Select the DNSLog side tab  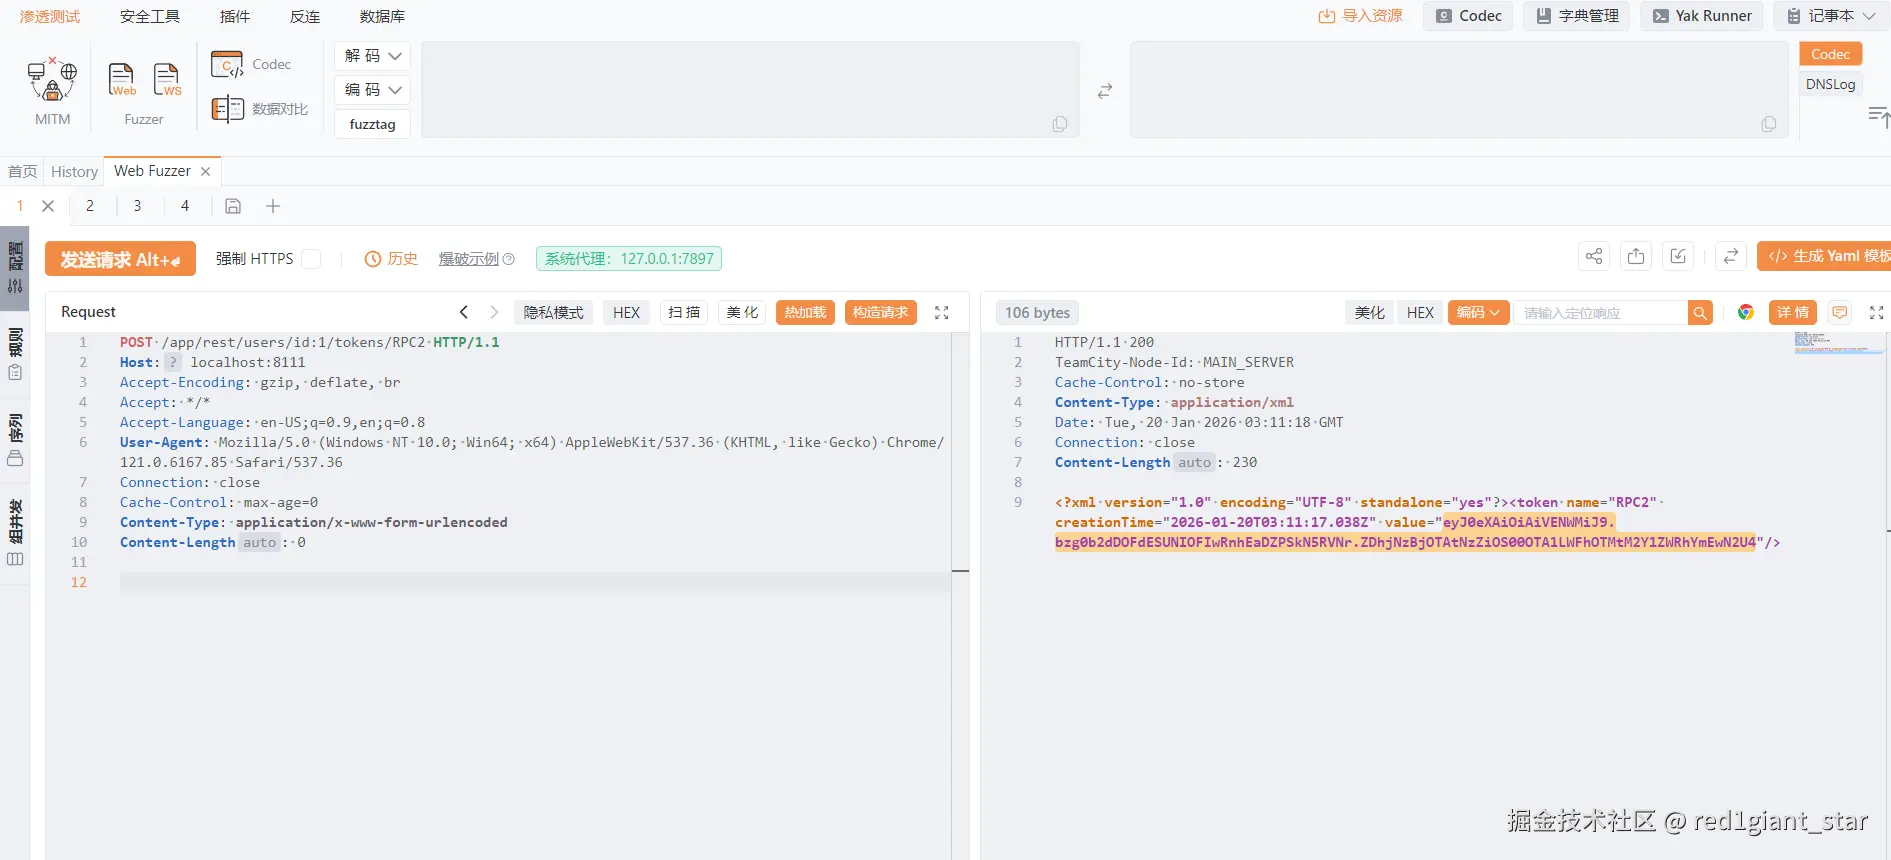coord(1830,84)
